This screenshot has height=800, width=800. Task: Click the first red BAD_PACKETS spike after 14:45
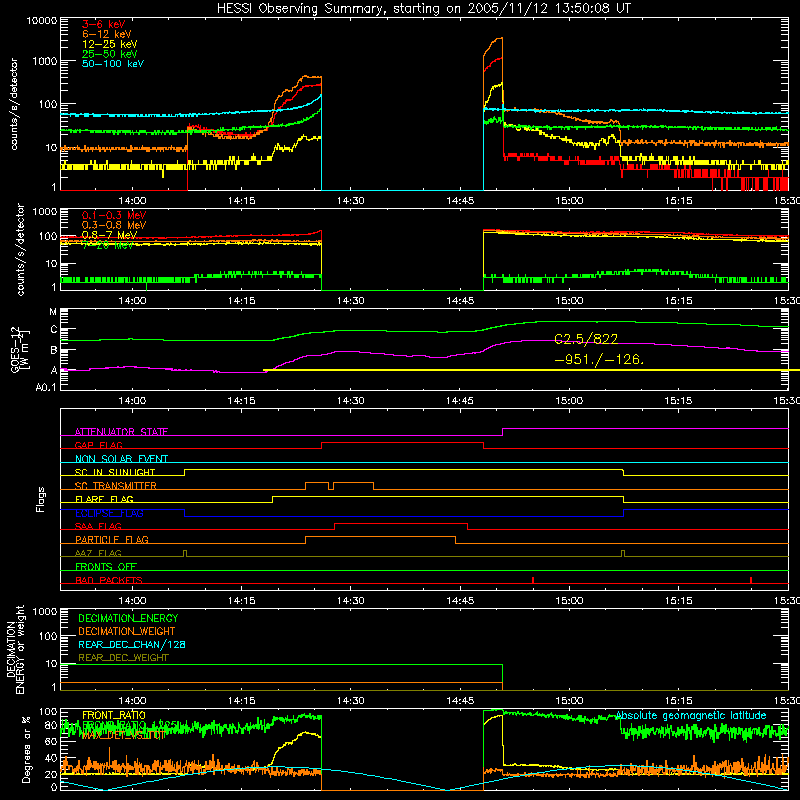533,580
